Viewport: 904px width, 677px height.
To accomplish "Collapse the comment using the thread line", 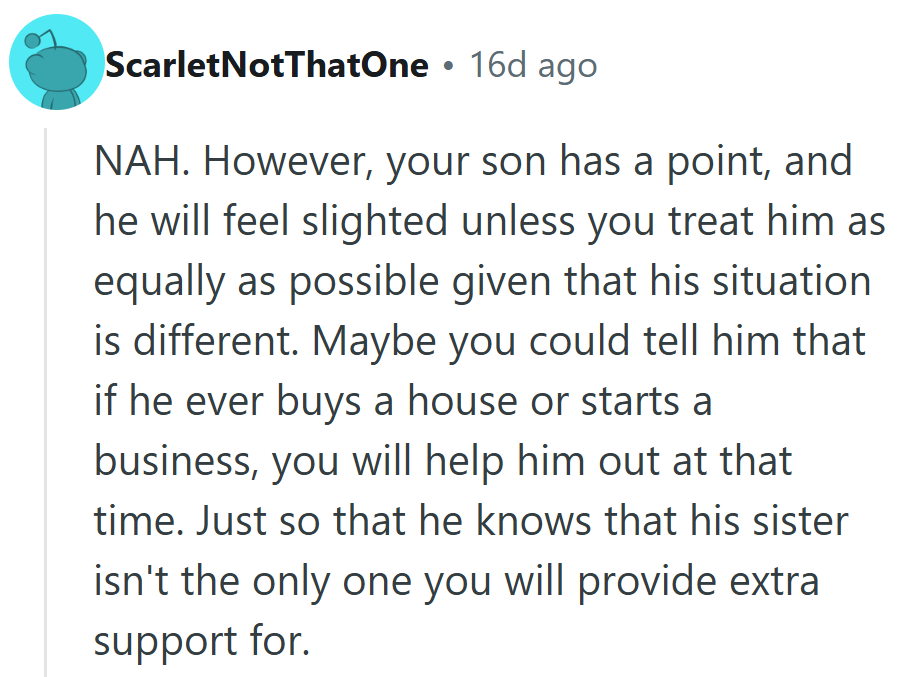I will tap(45, 400).
